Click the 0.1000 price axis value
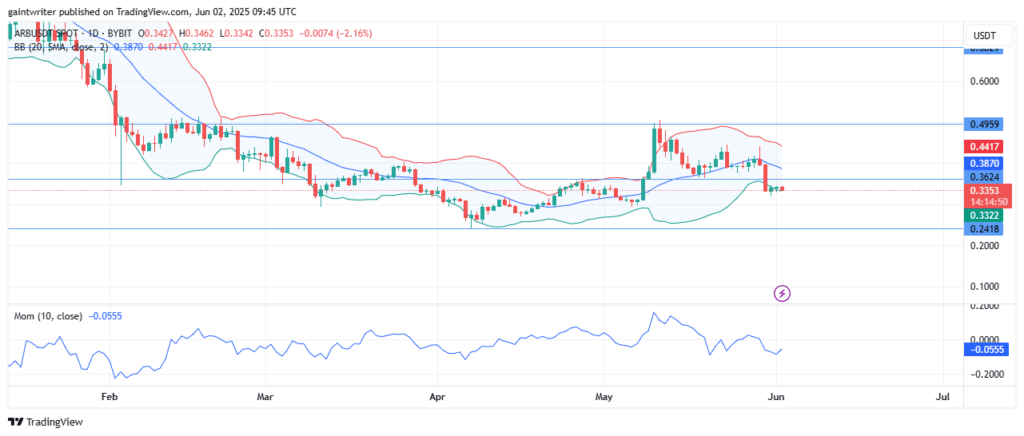 [987, 287]
